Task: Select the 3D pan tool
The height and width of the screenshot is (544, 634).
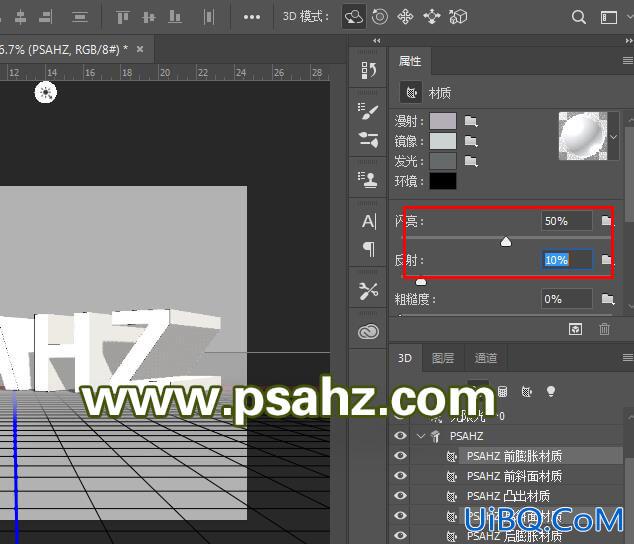Action: point(405,17)
